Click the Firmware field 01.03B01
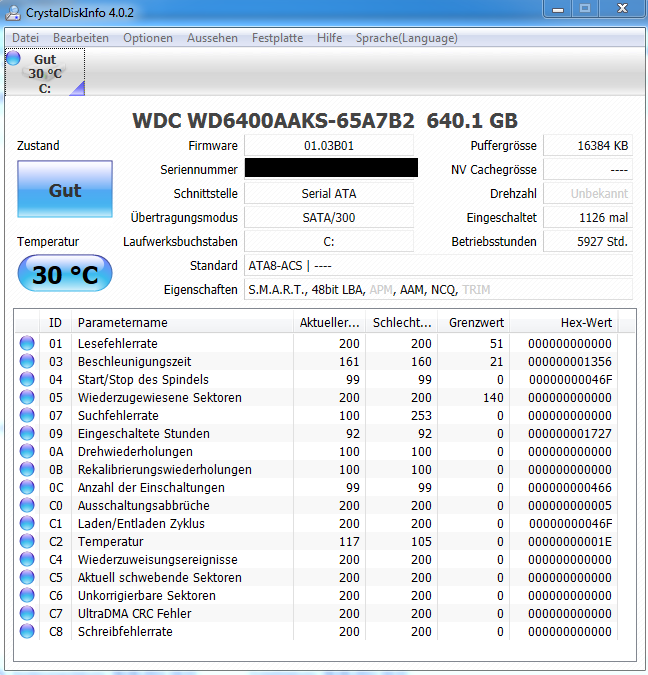 pos(329,146)
